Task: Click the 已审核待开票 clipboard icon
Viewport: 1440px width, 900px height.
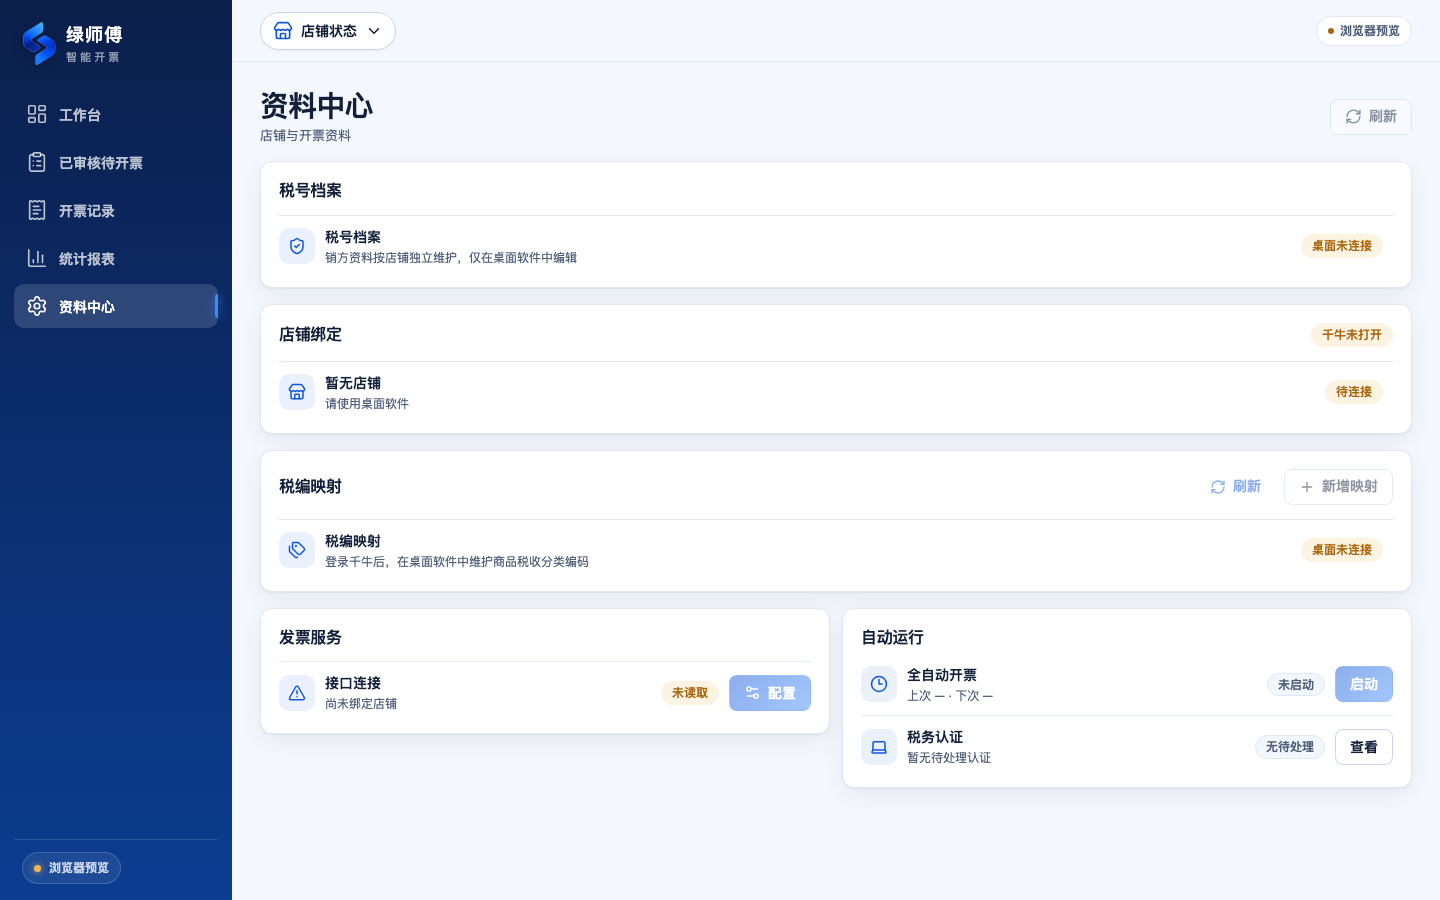Action: [x=37, y=162]
